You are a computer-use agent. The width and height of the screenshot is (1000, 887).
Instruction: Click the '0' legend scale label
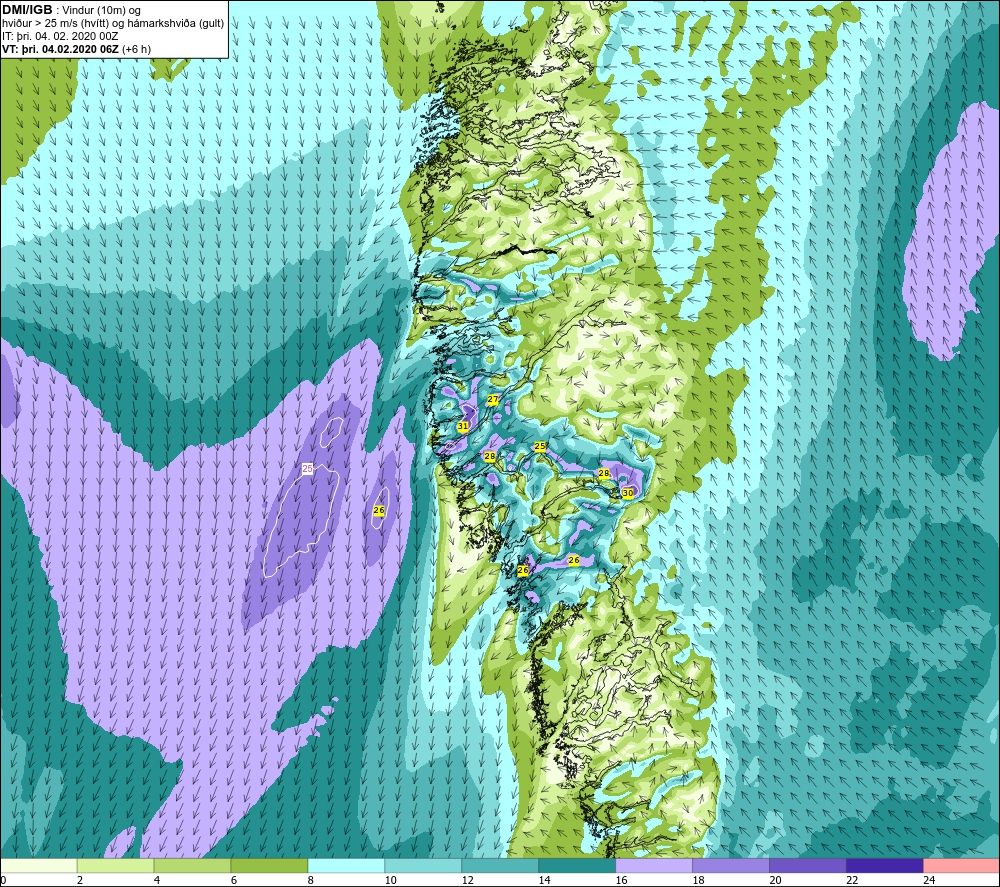tap(3, 880)
